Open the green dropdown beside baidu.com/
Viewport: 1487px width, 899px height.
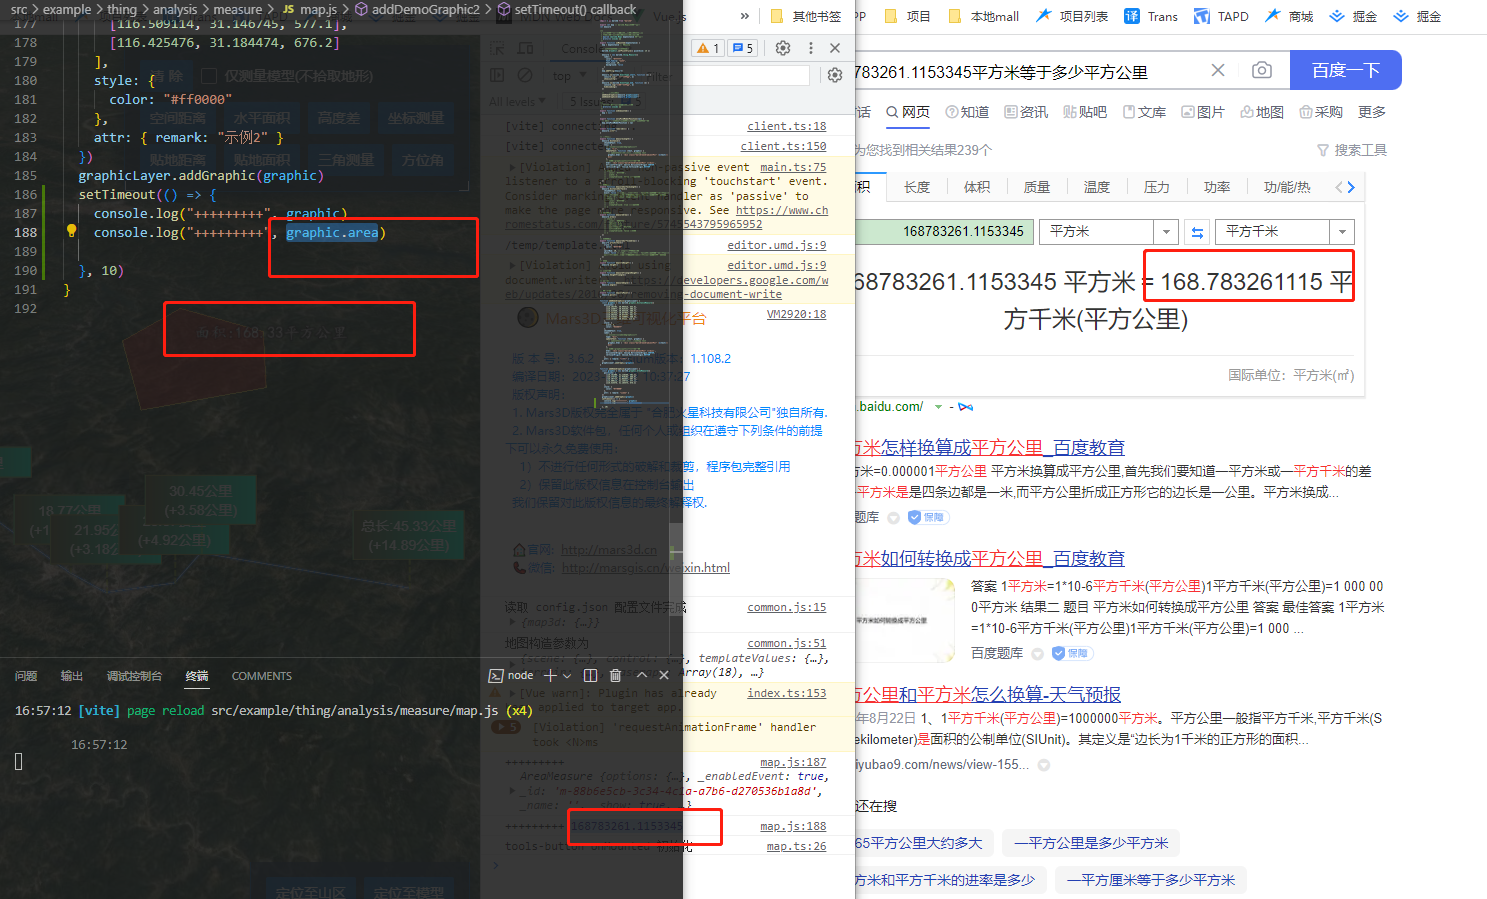938,407
